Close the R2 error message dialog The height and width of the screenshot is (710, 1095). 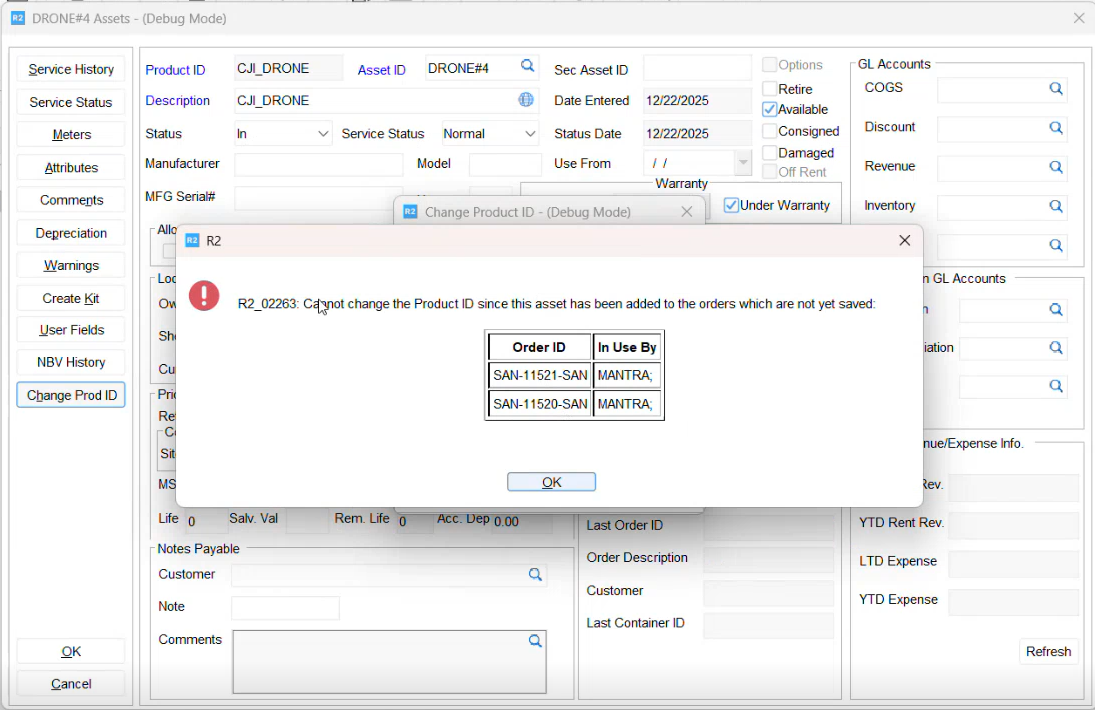pos(904,241)
